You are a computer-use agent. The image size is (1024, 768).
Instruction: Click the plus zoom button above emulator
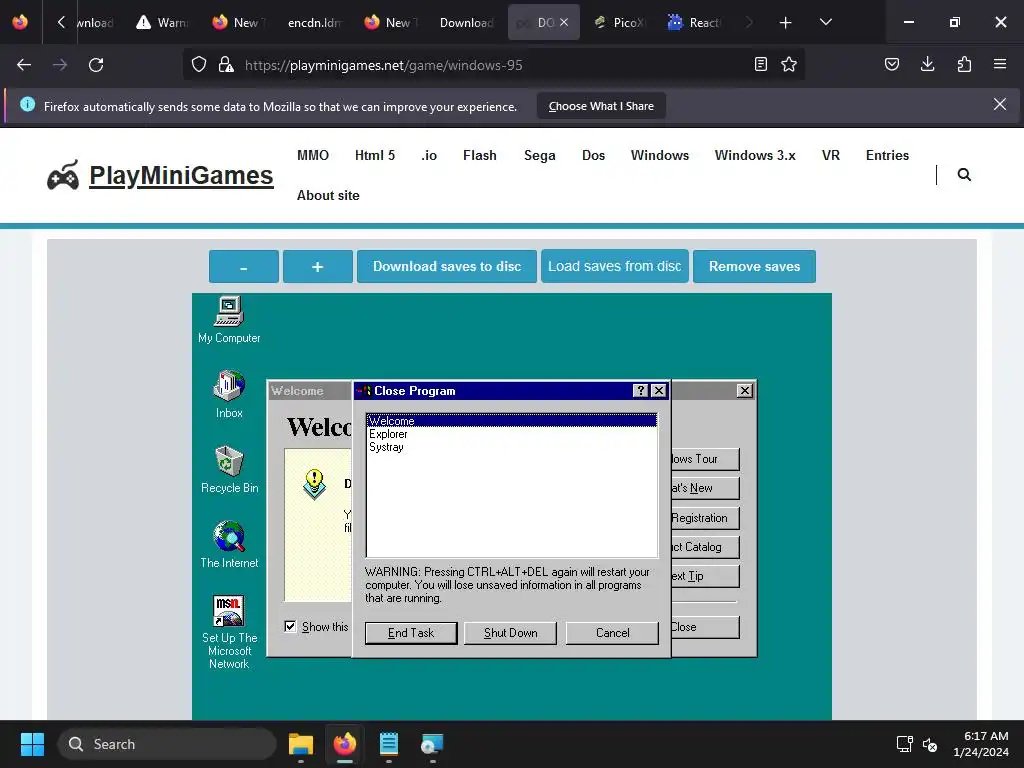tap(317, 266)
